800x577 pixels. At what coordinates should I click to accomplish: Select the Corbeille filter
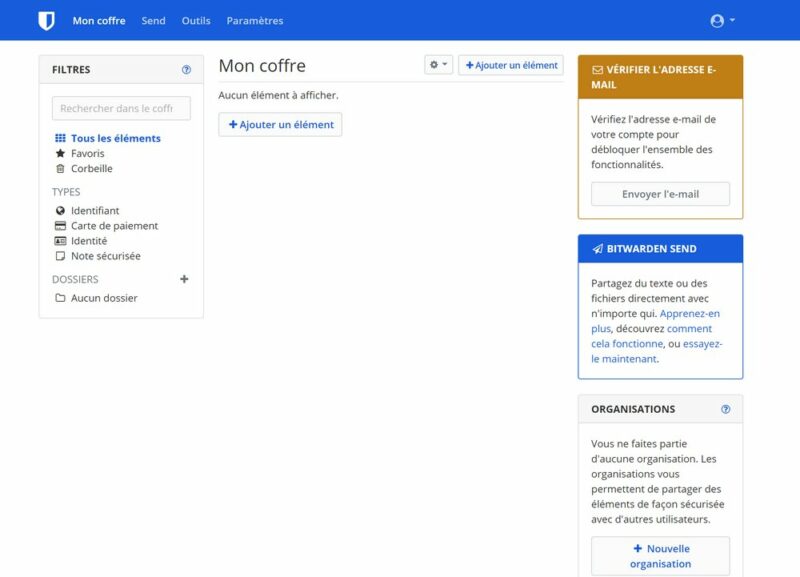(x=84, y=168)
